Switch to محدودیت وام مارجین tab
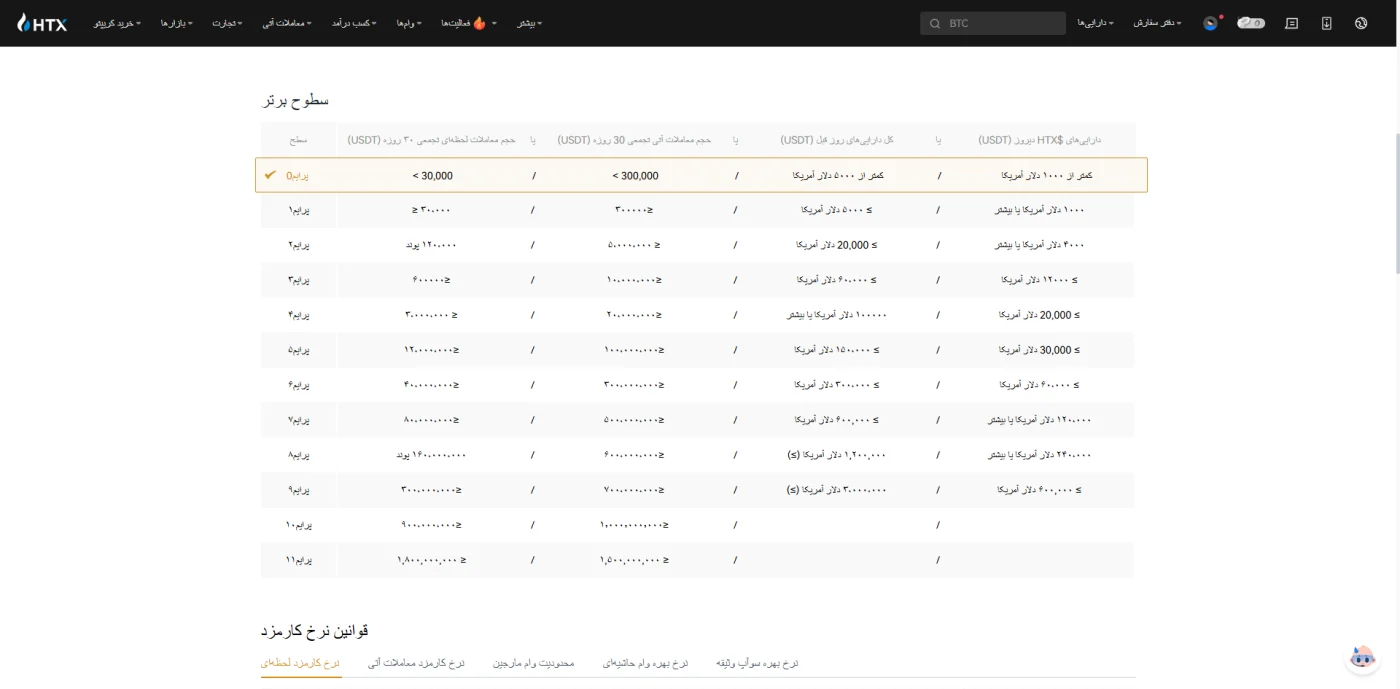 pos(534,663)
